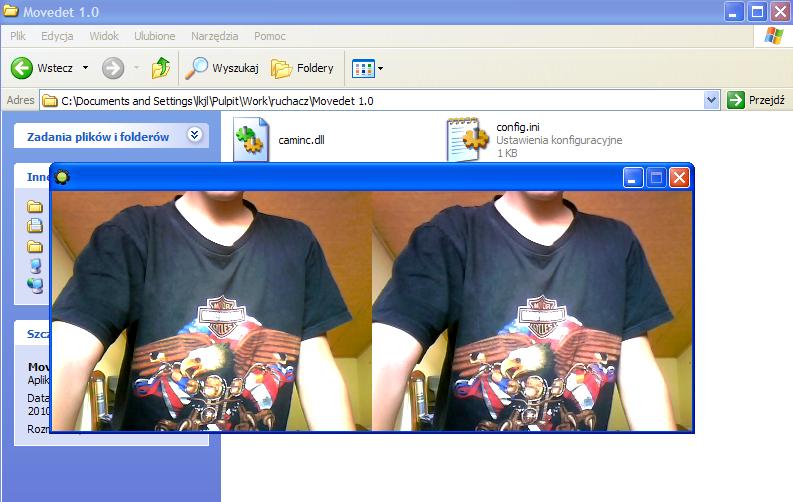The width and height of the screenshot is (793, 502).
Task: Select the caminc.dll file icon
Action: tap(251, 139)
